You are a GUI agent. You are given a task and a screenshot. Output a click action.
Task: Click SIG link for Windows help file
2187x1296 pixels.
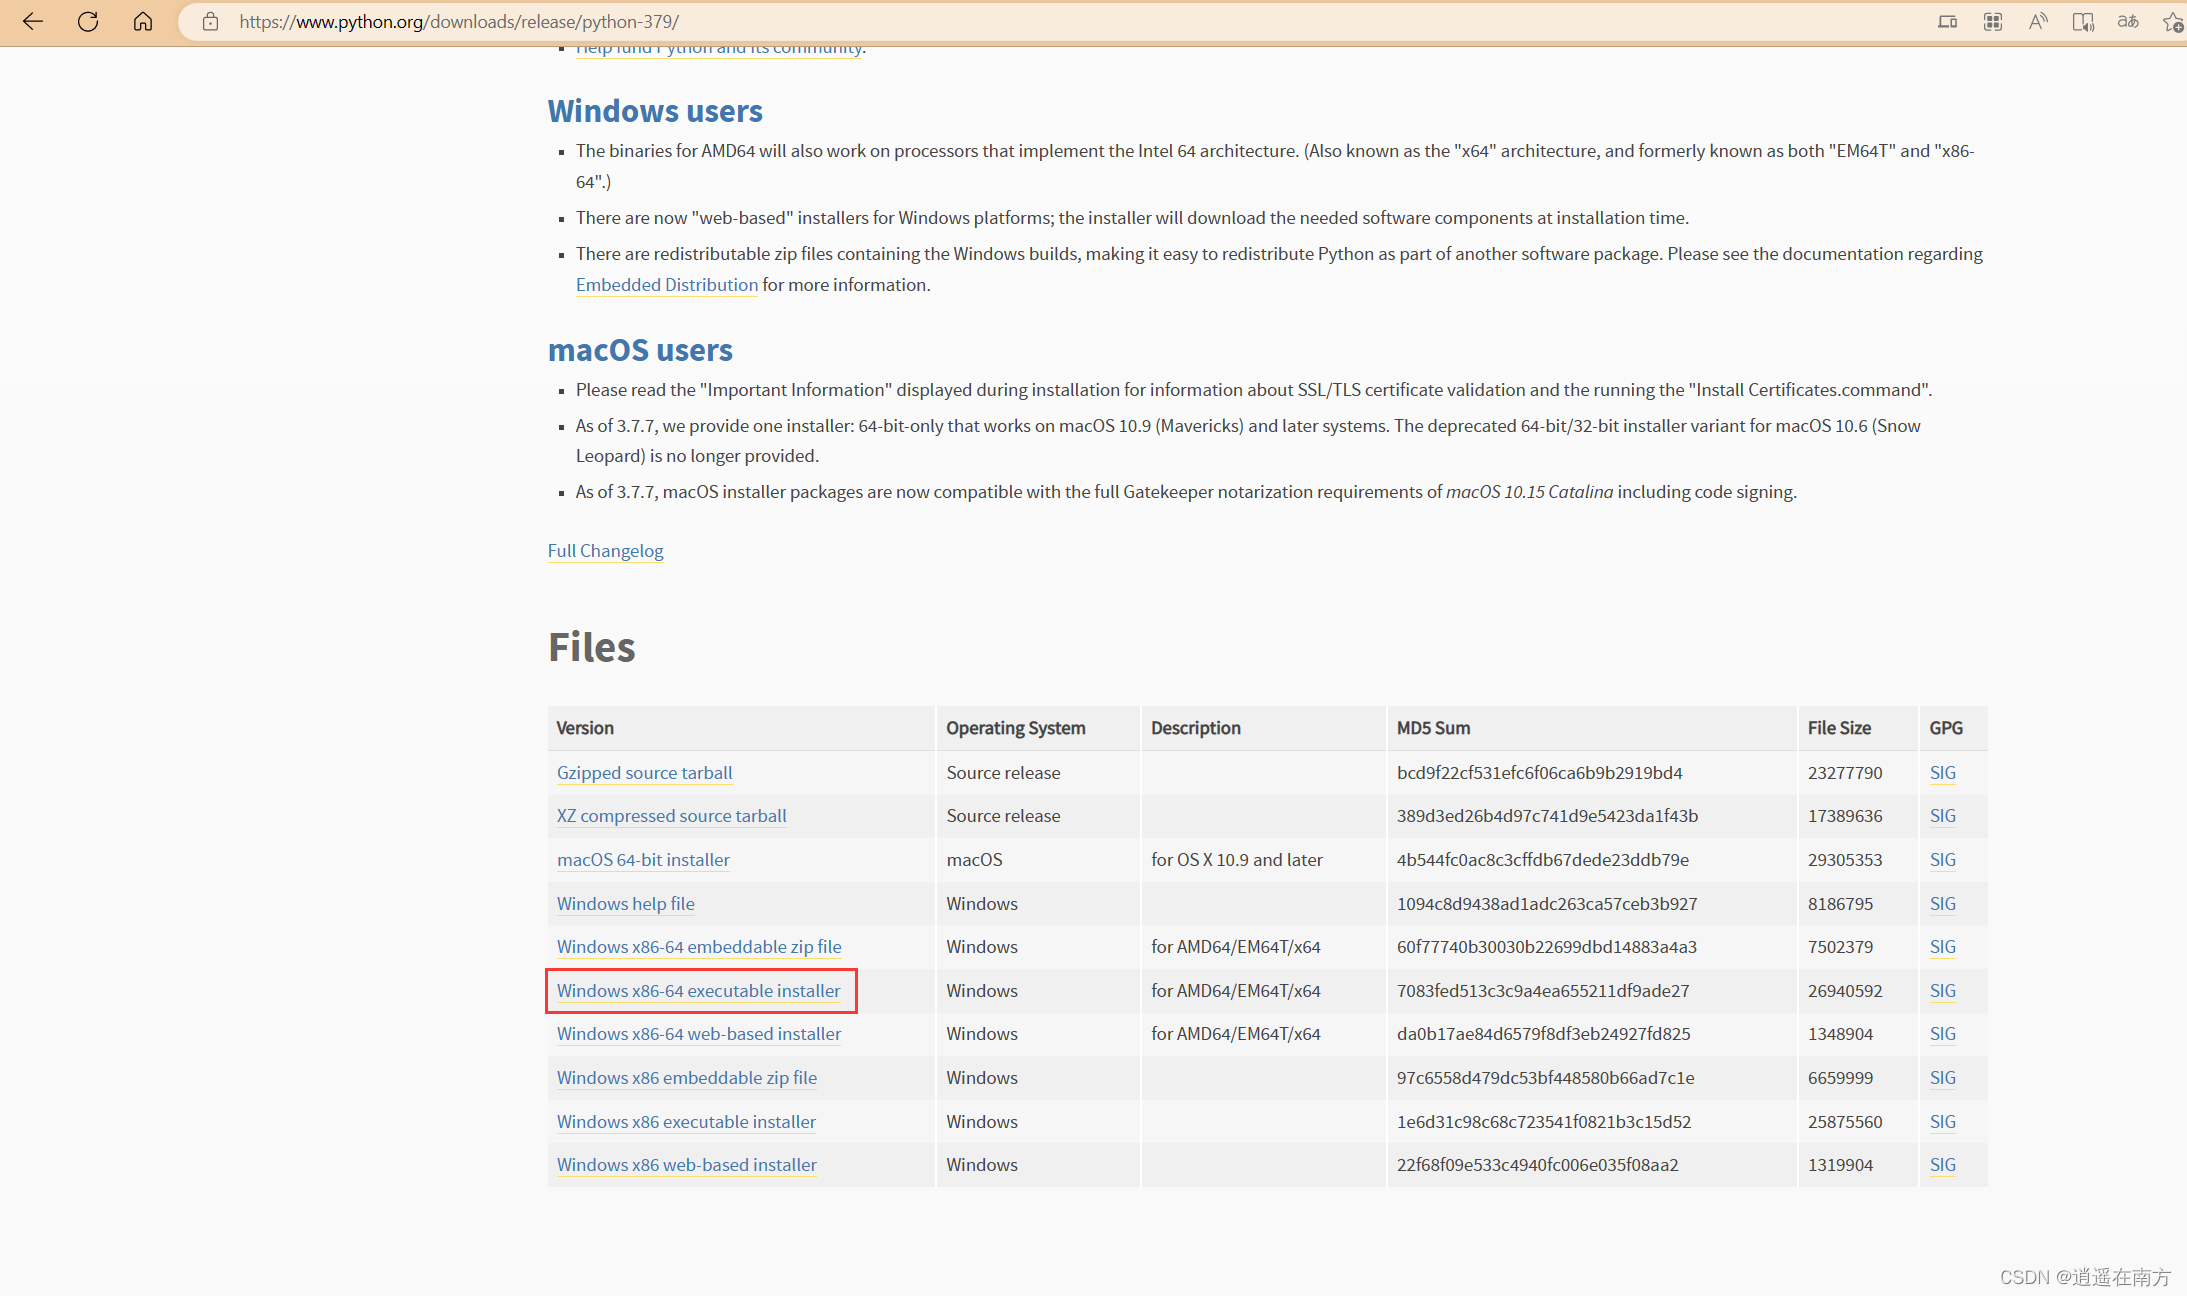tap(1942, 904)
